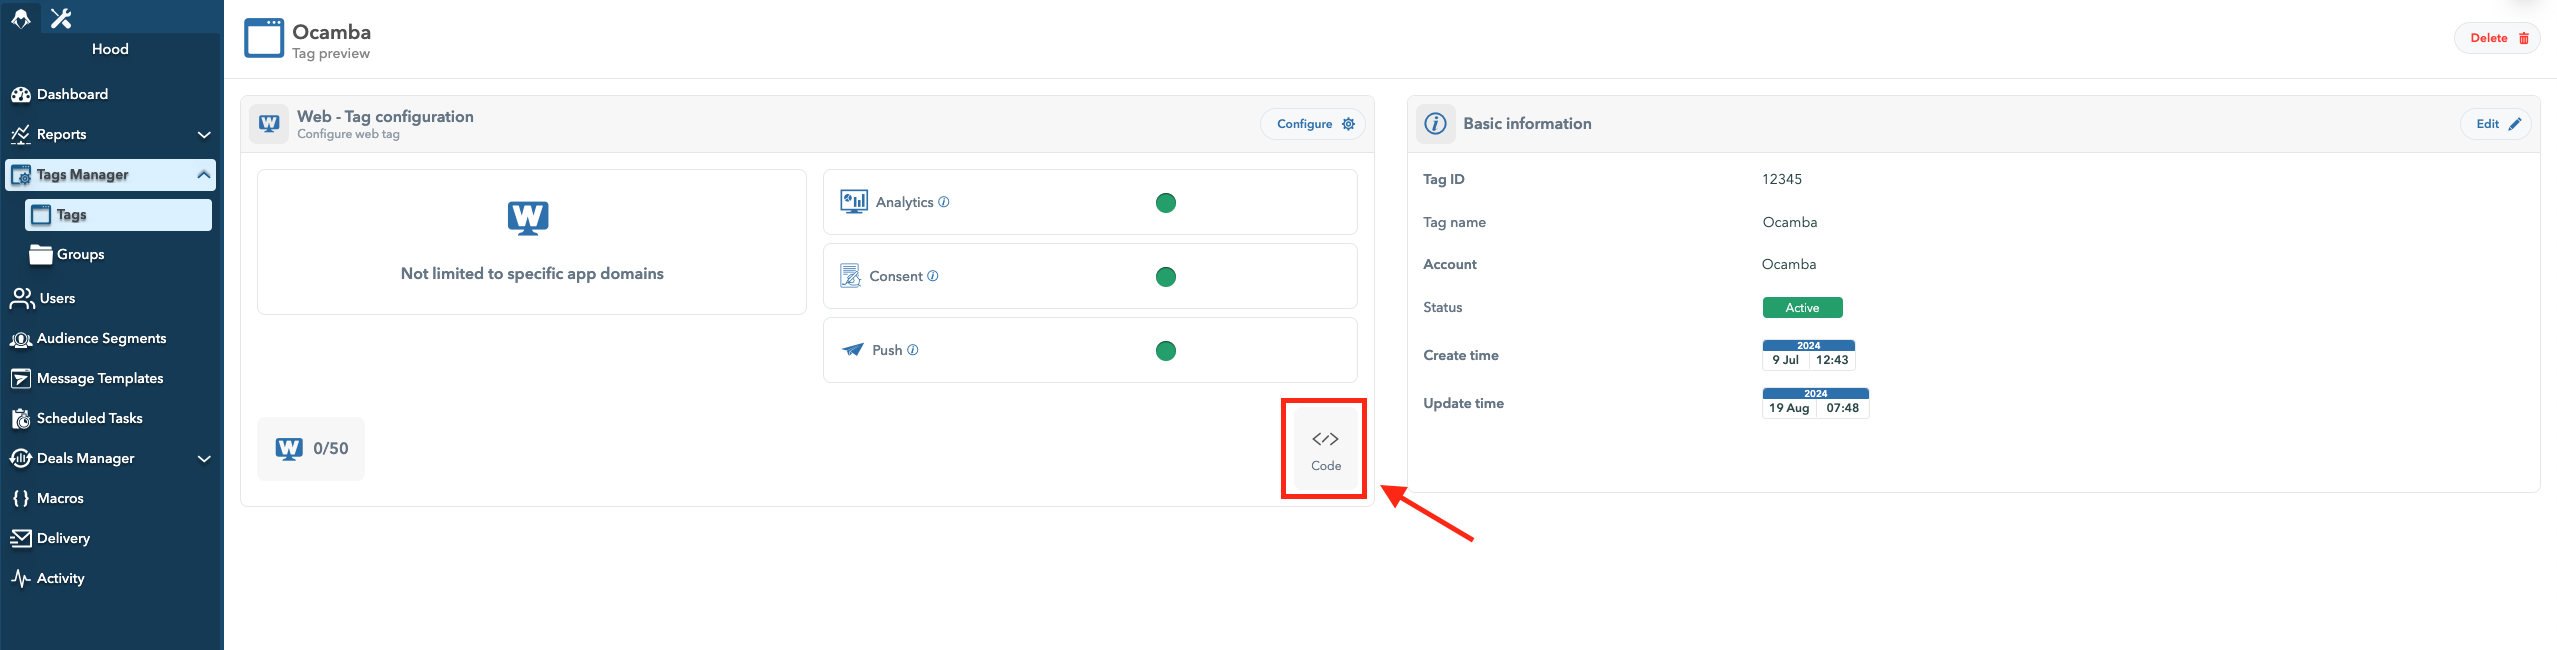Open the Groups submenu item
The image size is (2557, 650).
80,254
